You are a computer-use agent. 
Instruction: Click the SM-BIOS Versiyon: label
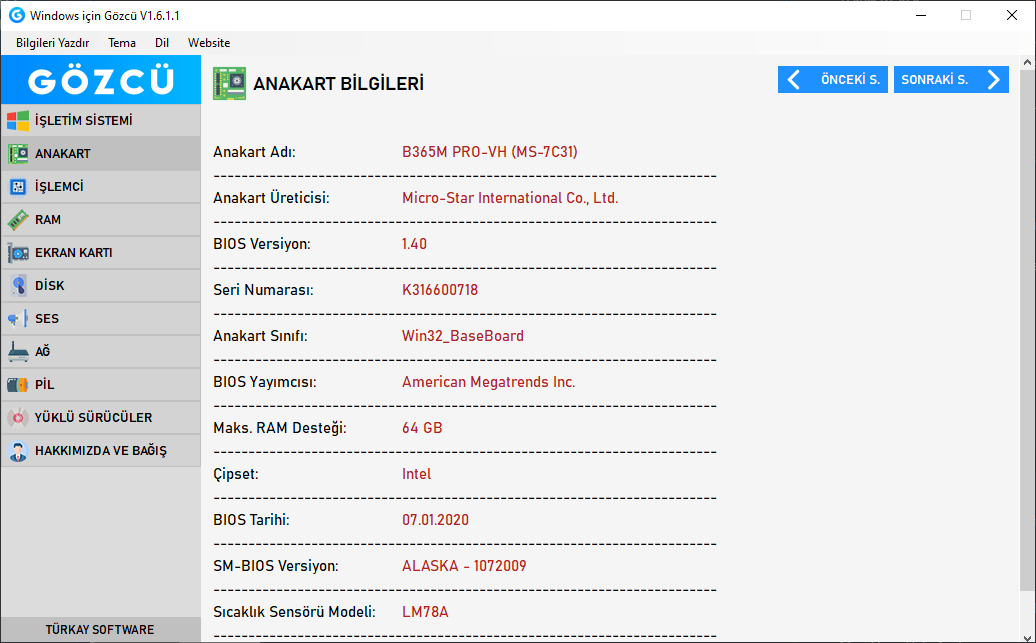tap(276, 566)
